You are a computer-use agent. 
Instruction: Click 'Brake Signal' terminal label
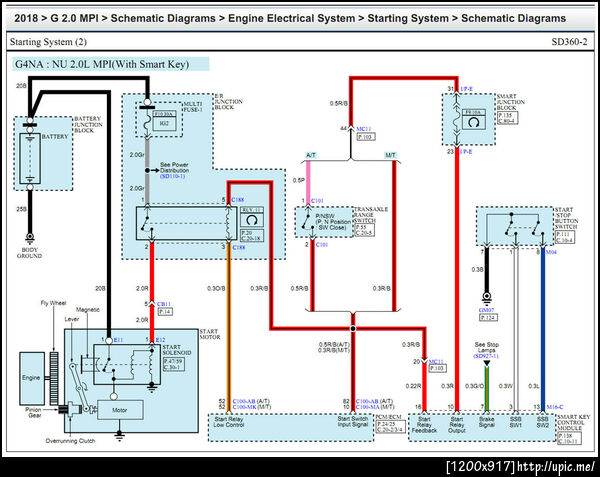(x=486, y=422)
